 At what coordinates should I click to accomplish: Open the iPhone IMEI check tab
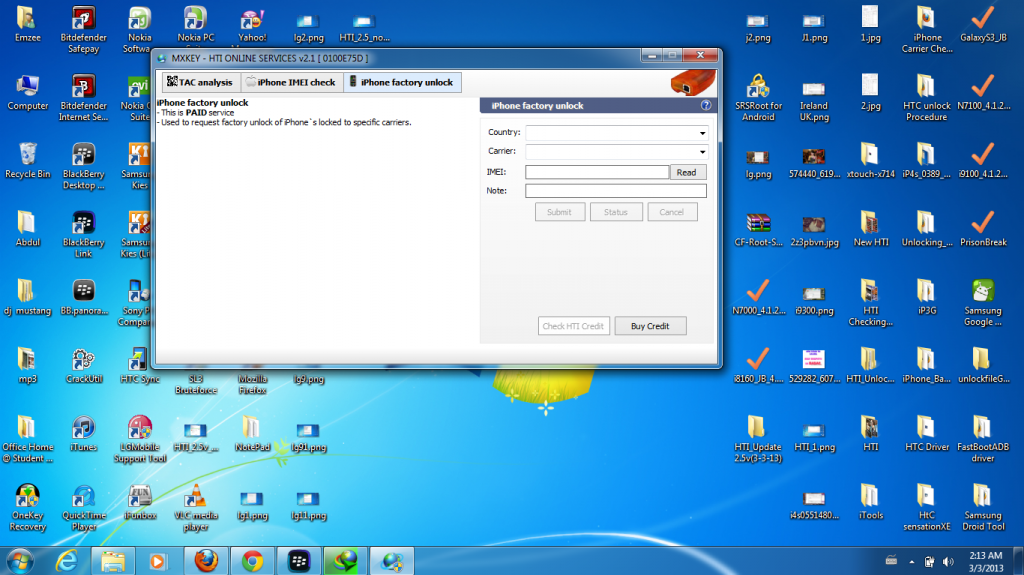(x=291, y=82)
